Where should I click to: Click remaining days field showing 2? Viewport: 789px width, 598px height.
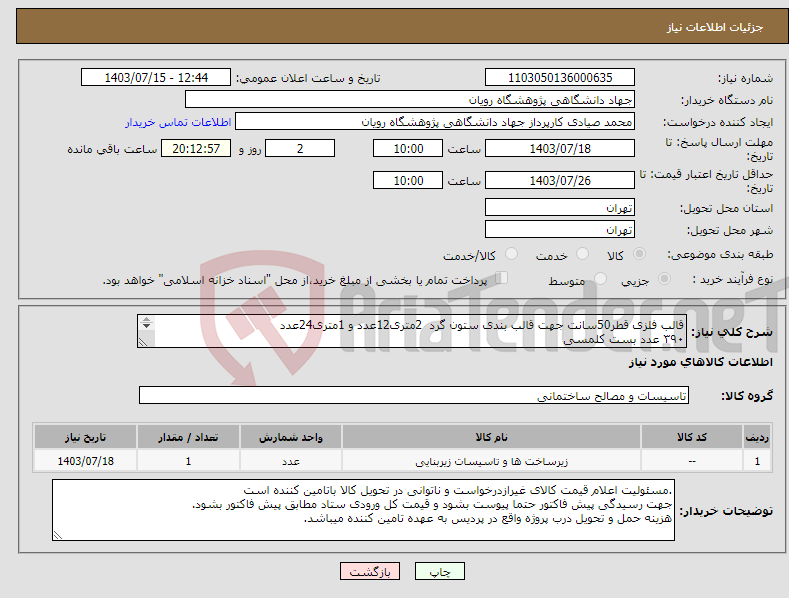pyautogui.click(x=300, y=148)
